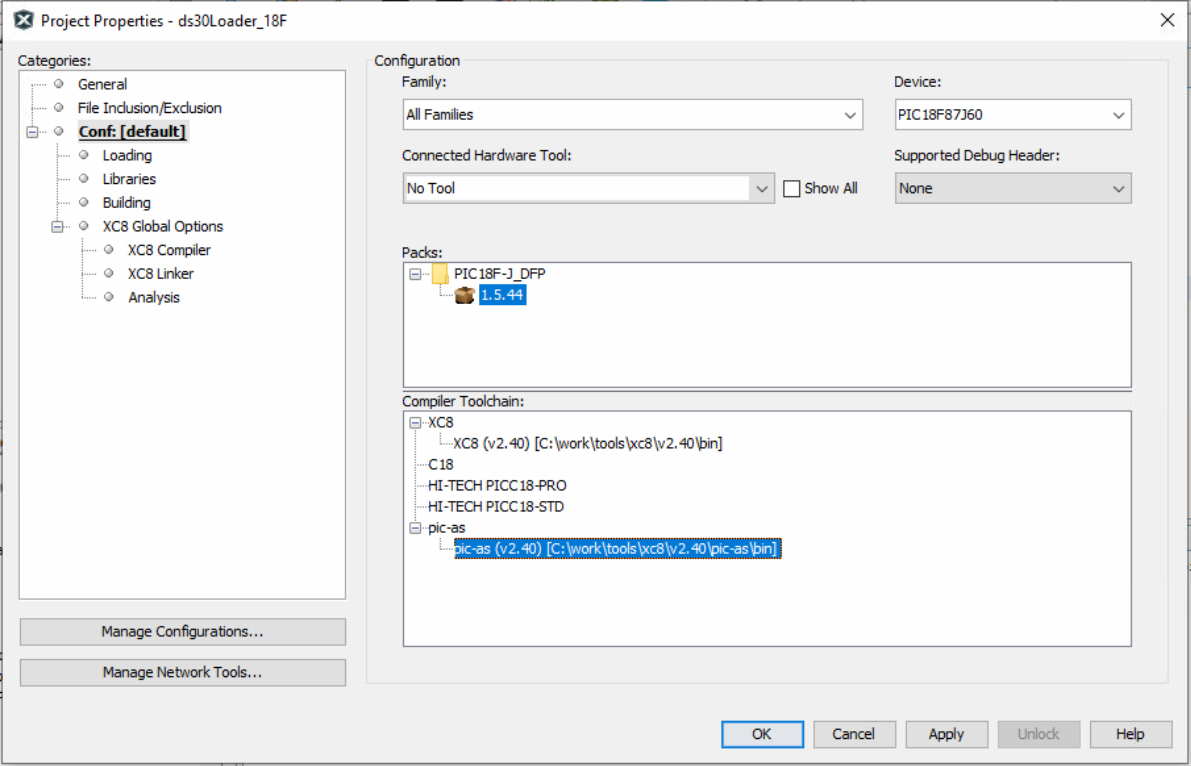
Task: Select the PIC18F-J_DFP pack name
Action: [x=499, y=274]
